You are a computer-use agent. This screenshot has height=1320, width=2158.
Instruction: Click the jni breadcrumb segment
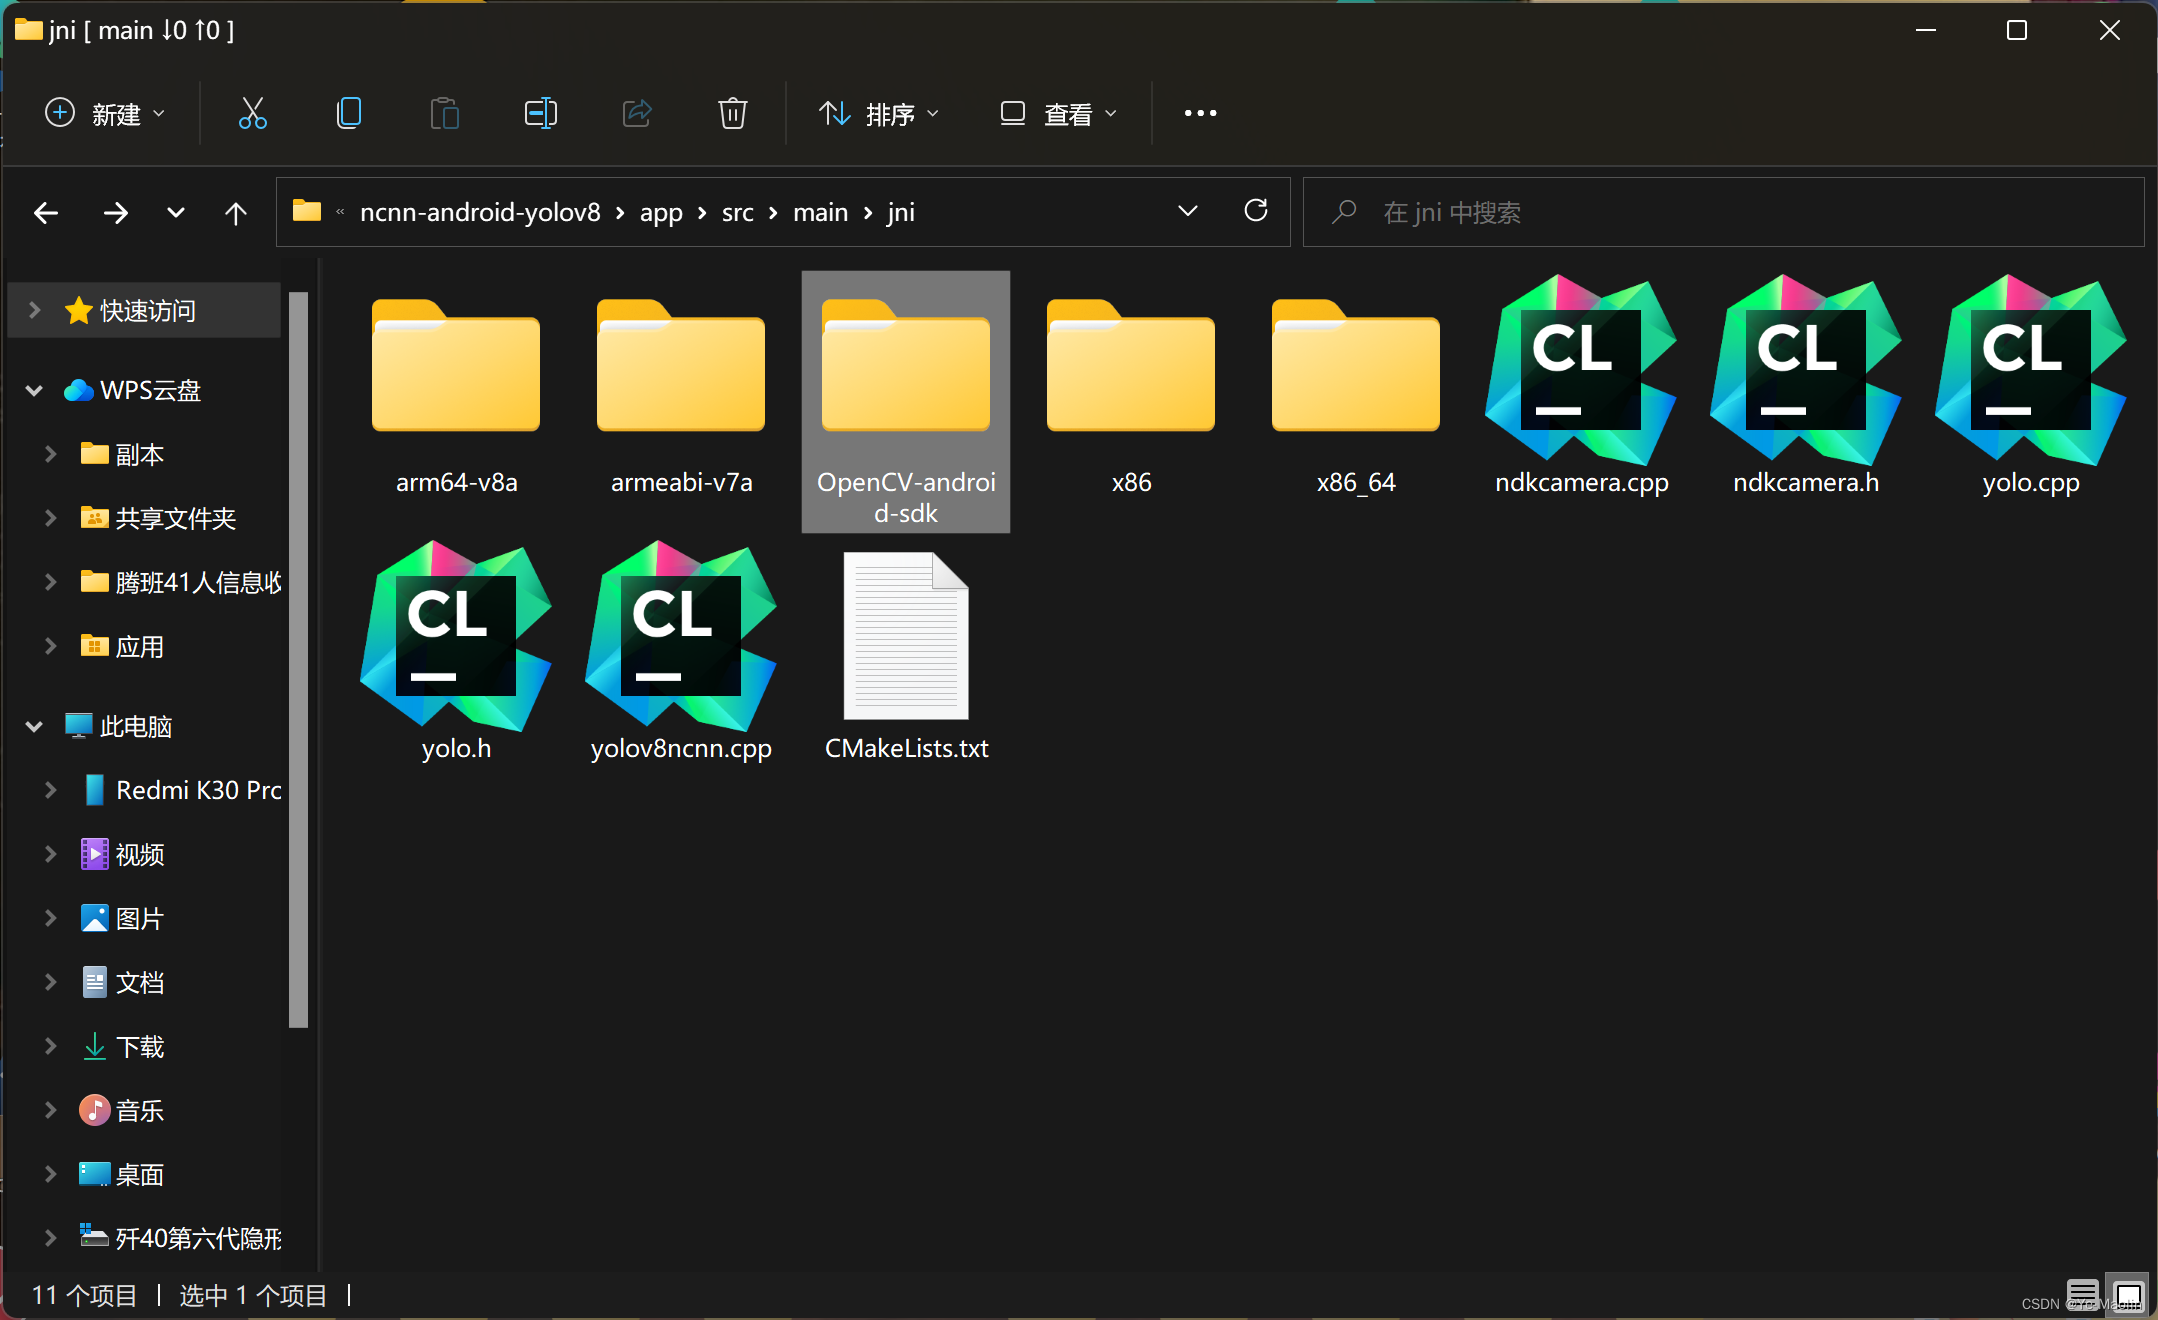point(901,212)
